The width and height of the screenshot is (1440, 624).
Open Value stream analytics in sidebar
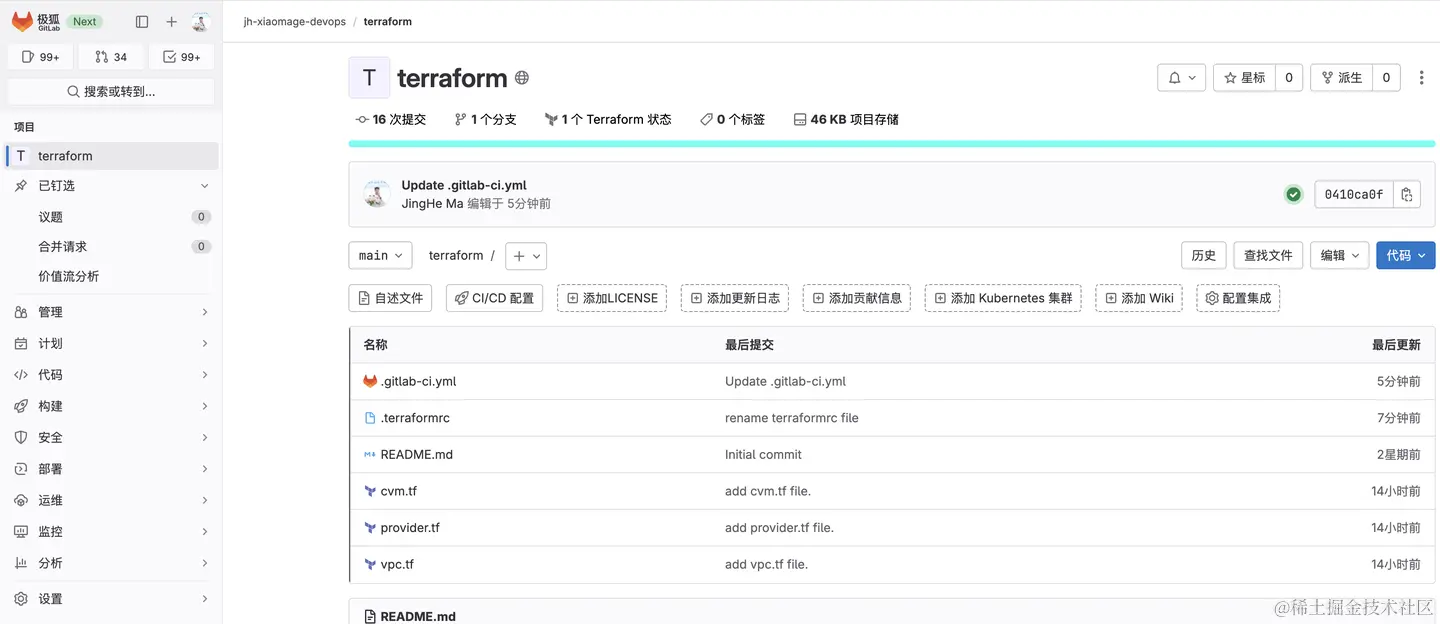pos(111,276)
